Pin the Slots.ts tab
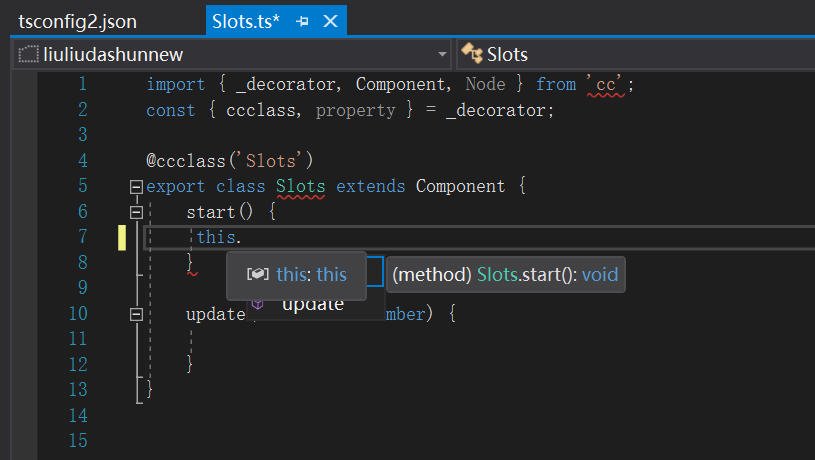Viewport: 815px width, 460px height. (302, 21)
